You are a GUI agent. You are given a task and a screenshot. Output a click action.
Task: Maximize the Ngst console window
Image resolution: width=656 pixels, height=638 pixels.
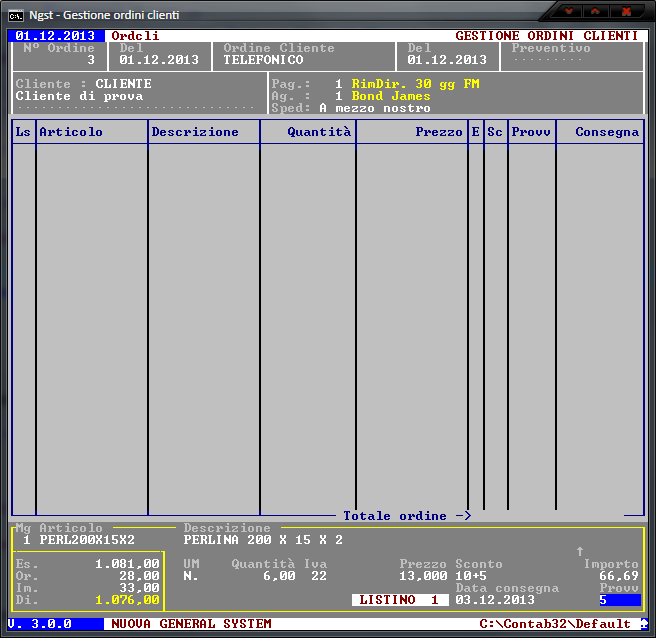coord(595,11)
